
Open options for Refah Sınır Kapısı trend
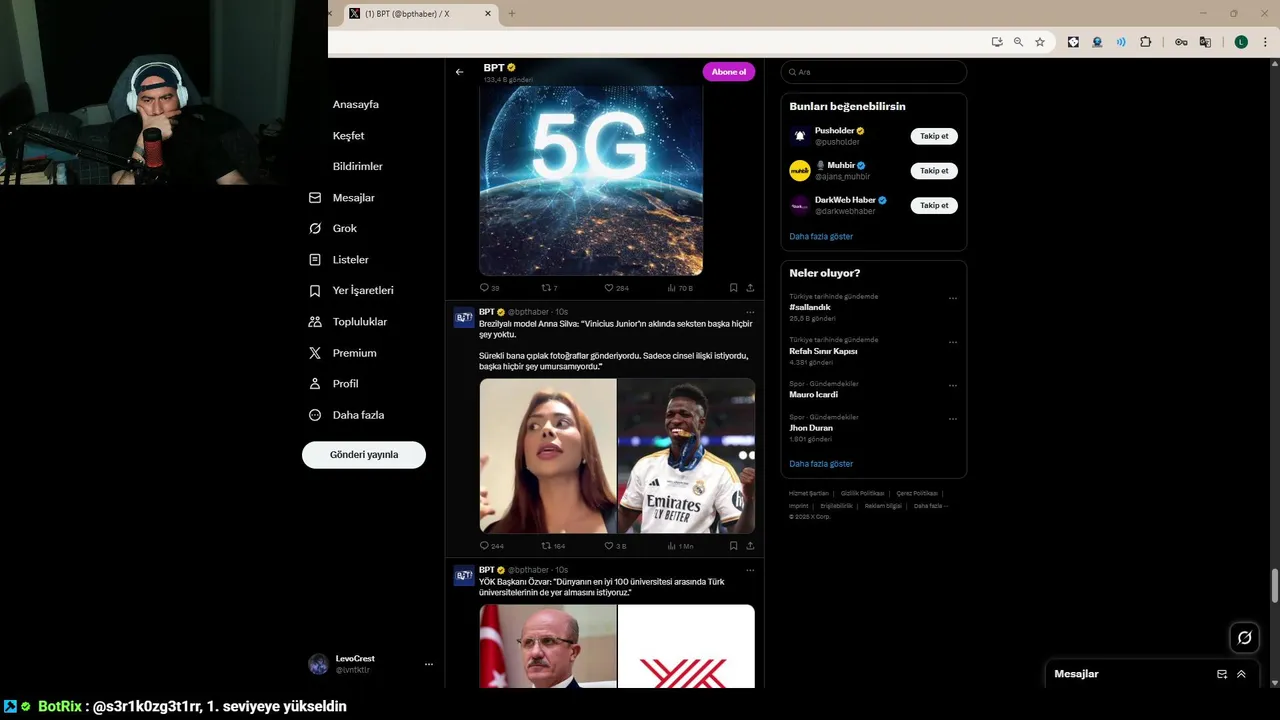click(953, 341)
